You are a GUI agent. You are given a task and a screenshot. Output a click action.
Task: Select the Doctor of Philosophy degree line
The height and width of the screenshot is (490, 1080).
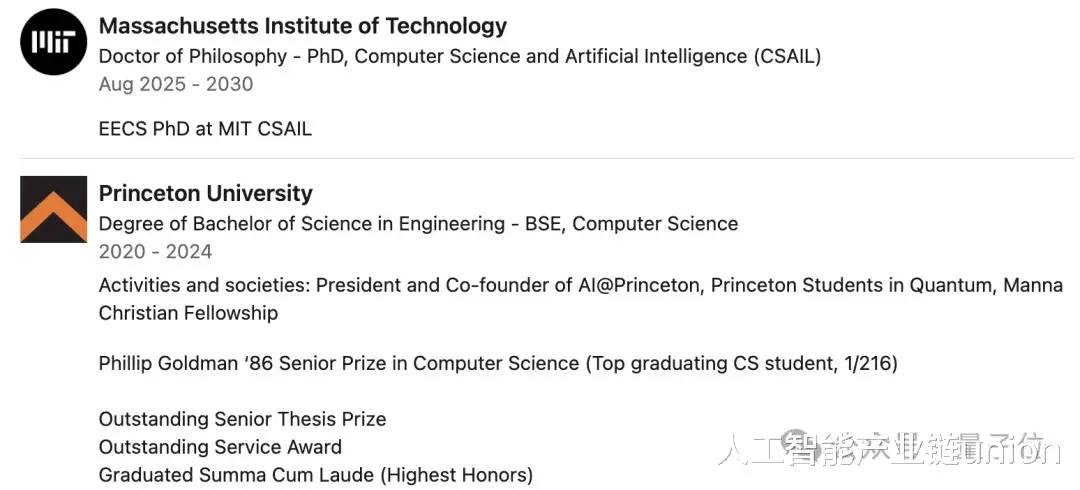click(459, 56)
